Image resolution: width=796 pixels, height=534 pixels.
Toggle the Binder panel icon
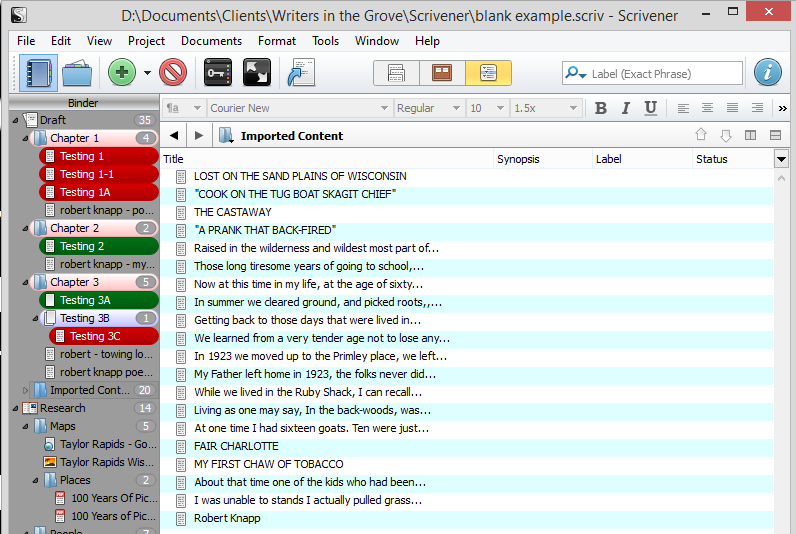[x=39, y=73]
